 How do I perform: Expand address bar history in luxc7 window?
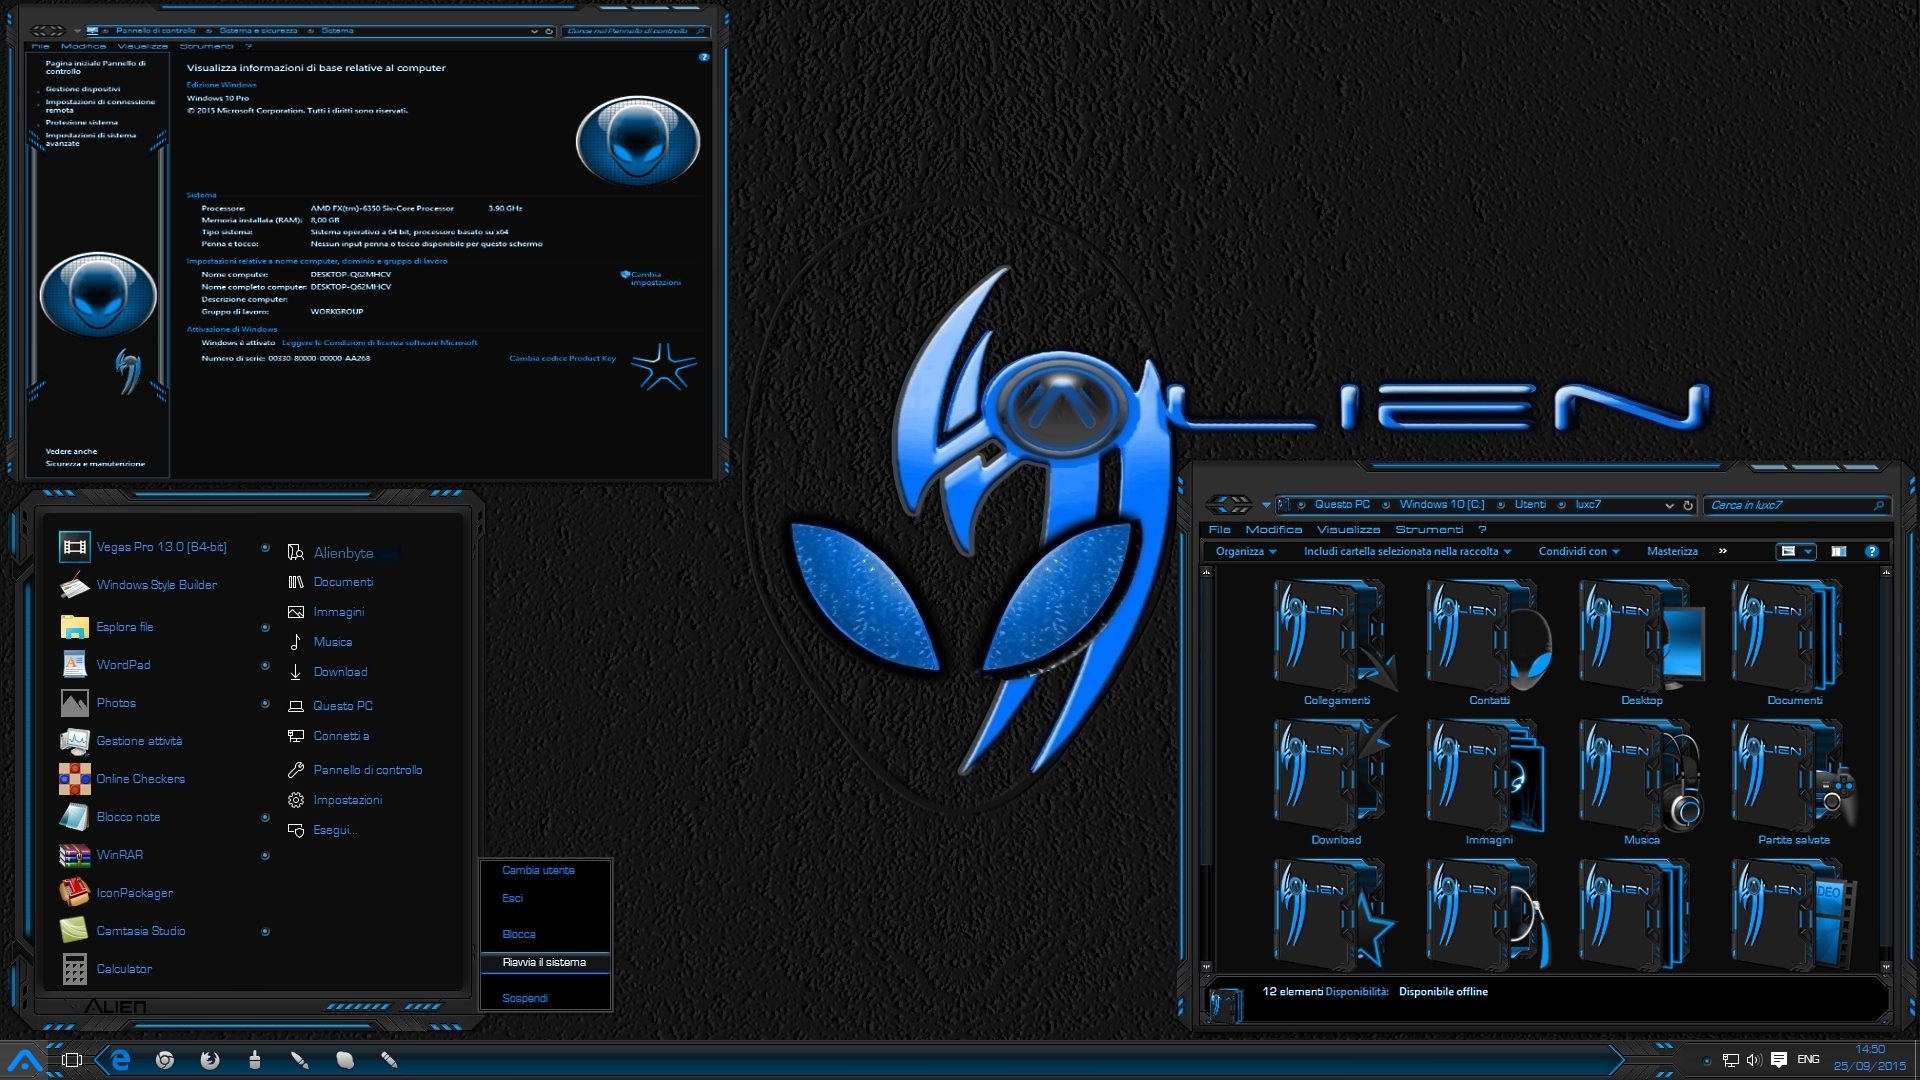[x=1669, y=505]
